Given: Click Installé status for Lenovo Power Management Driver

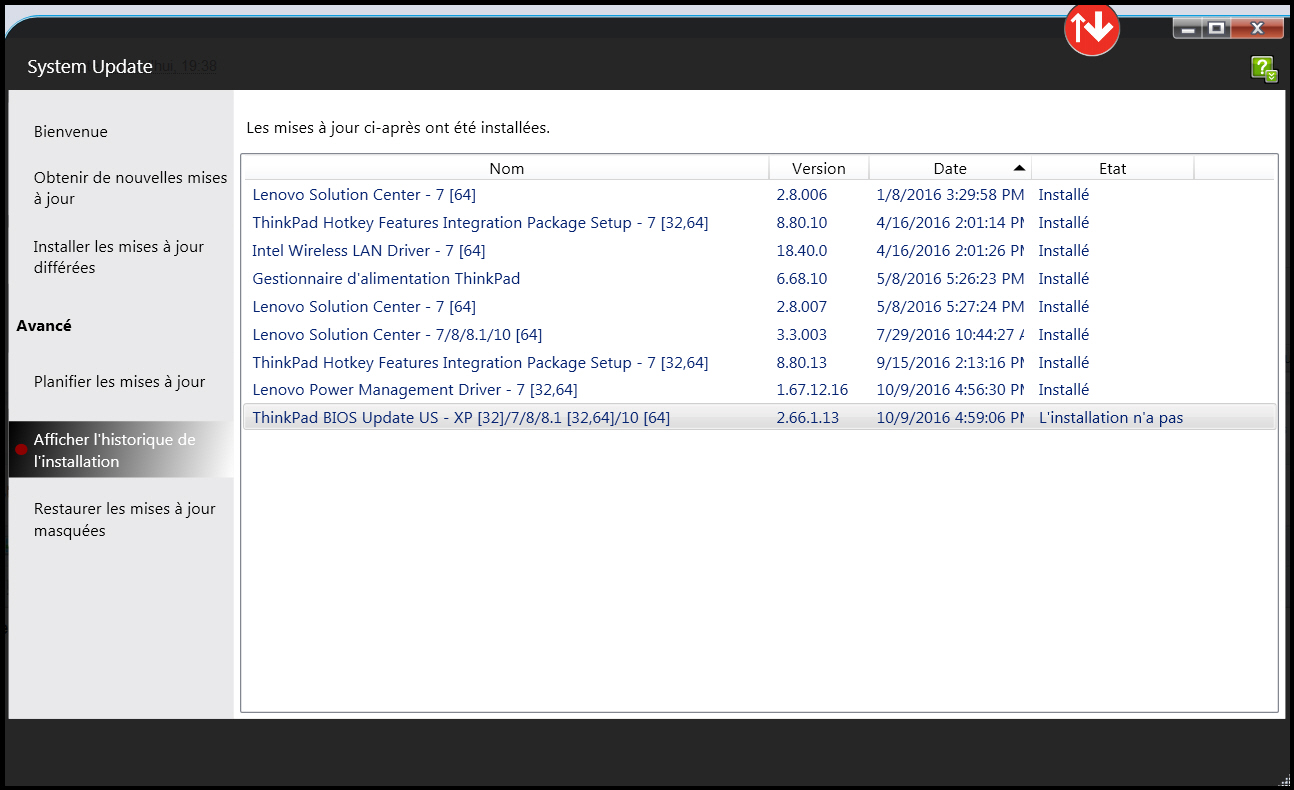Looking at the screenshot, I should click(1064, 390).
